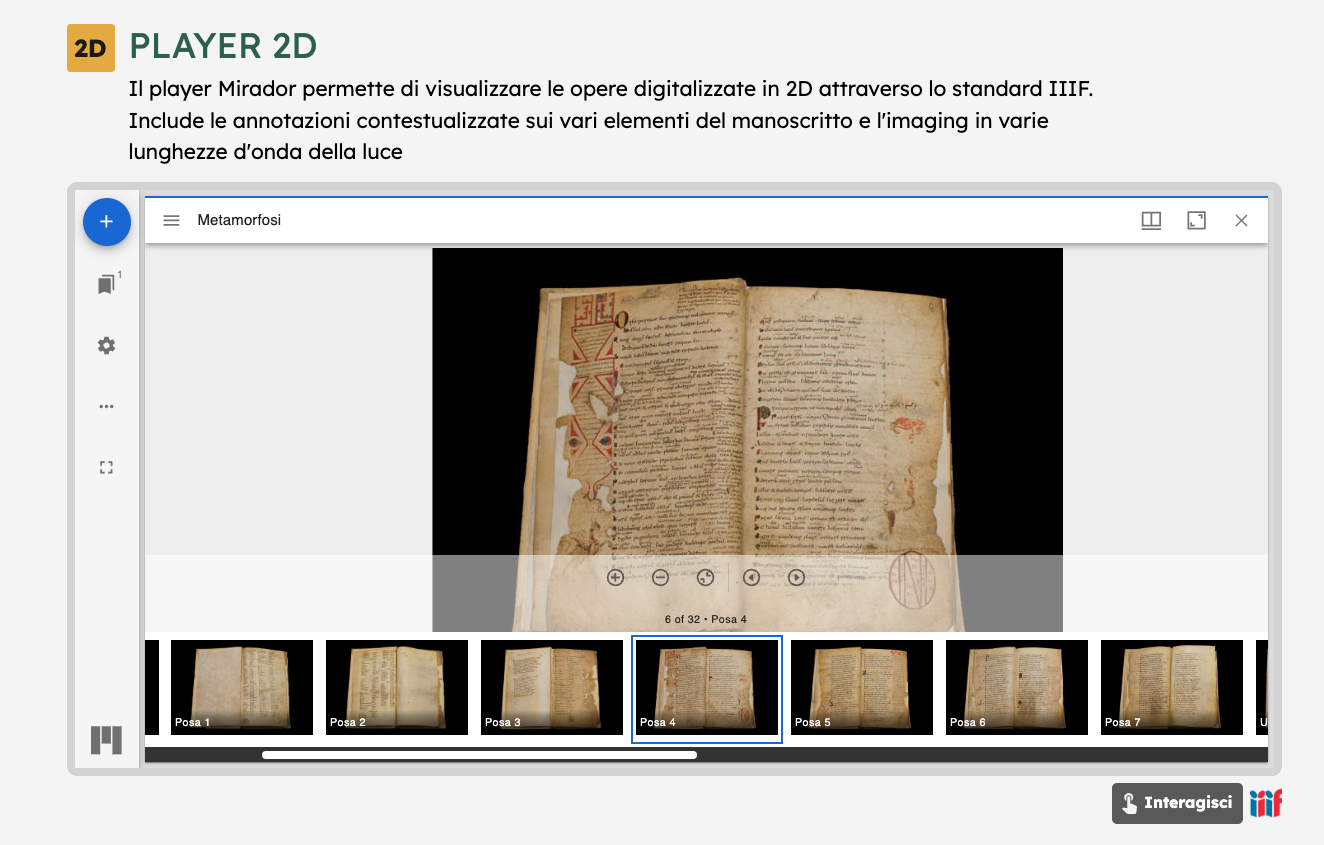Screen dimensions: 1324x845
Task: Open the Posa 7 thumbnail
Action: tap(1171, 687)
